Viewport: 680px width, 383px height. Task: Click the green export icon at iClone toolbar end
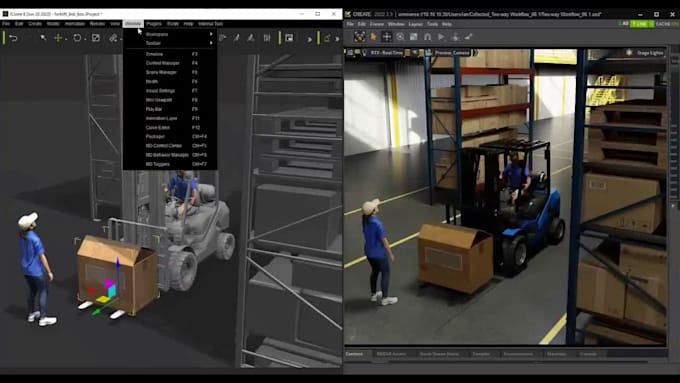click(327, 38)
